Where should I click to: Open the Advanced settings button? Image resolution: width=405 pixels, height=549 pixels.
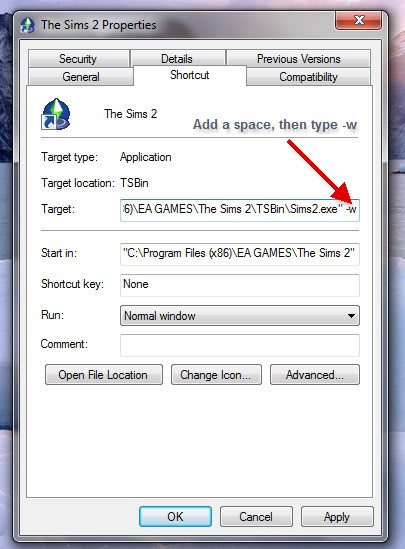315,375
